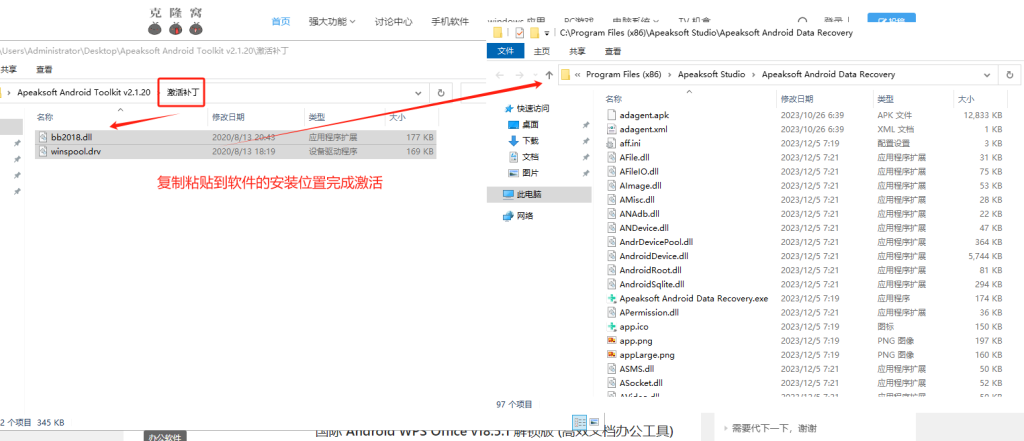The width and height of the screenshot is (1024, 441).
Task: Click the ASocket.dll file icon
Action: (611, 383)
